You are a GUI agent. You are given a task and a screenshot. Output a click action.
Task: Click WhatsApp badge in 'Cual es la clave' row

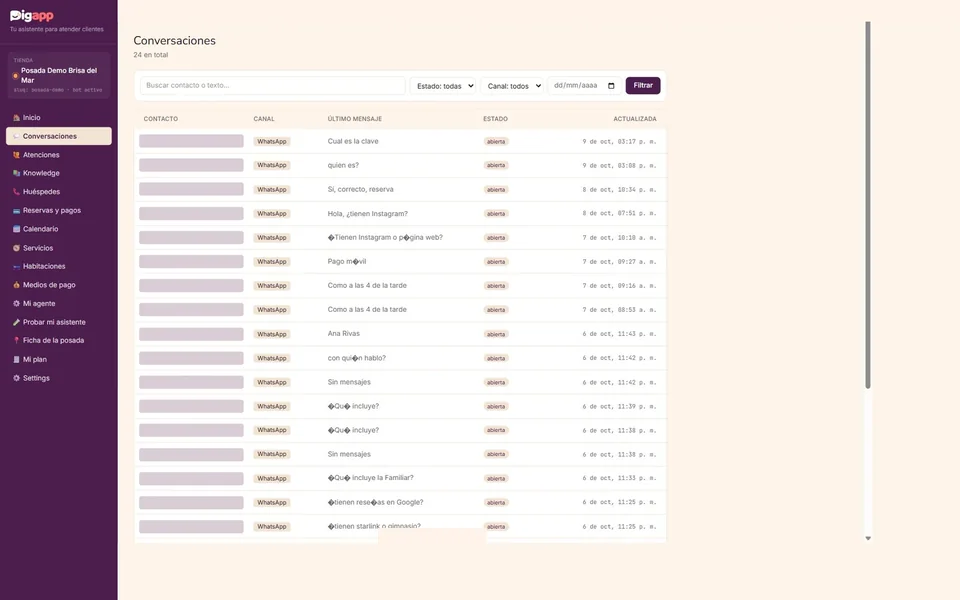tap(272, 141)
